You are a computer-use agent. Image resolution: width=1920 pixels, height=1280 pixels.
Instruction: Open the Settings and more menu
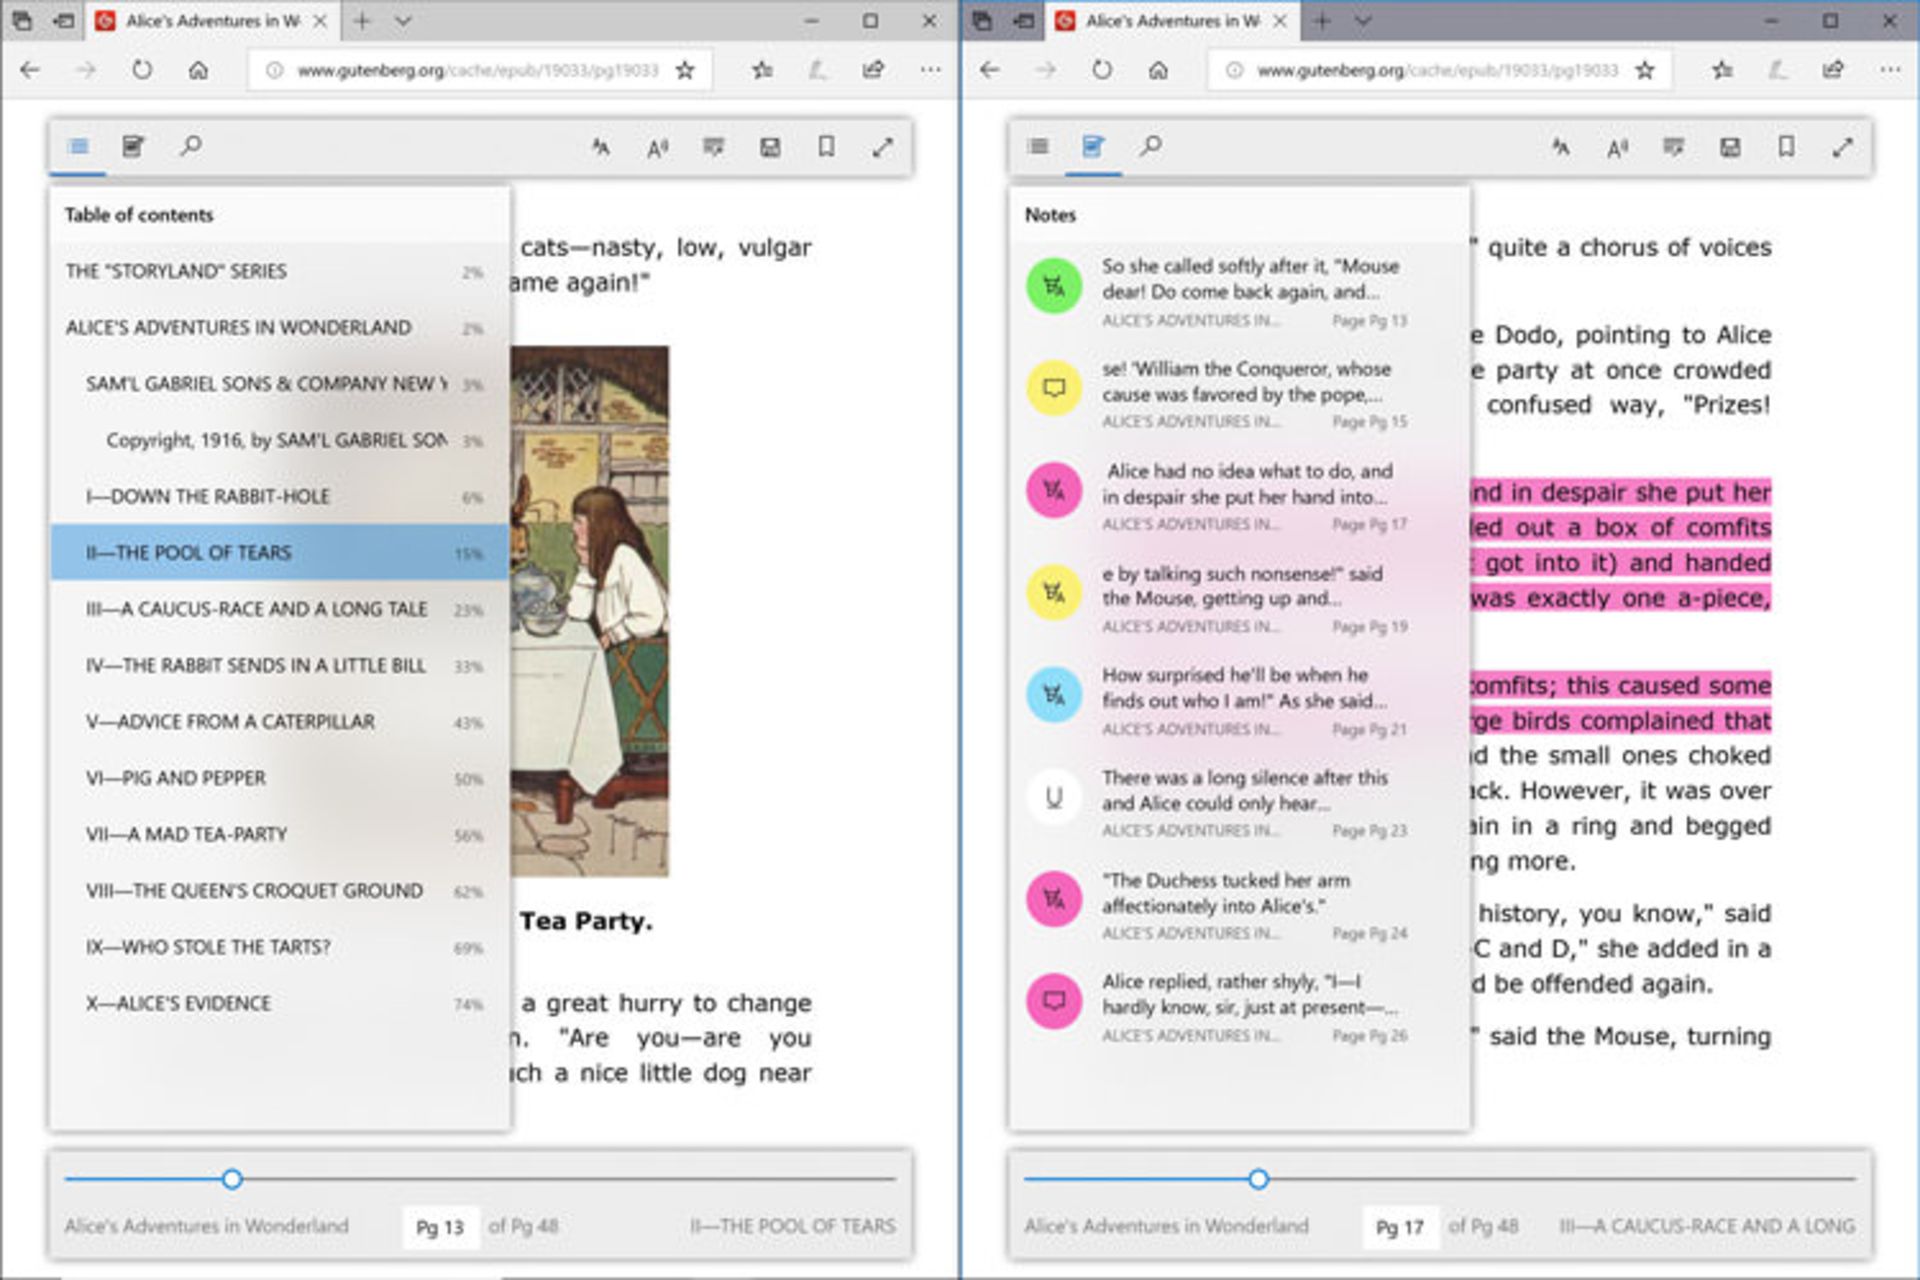click(931, 69)
